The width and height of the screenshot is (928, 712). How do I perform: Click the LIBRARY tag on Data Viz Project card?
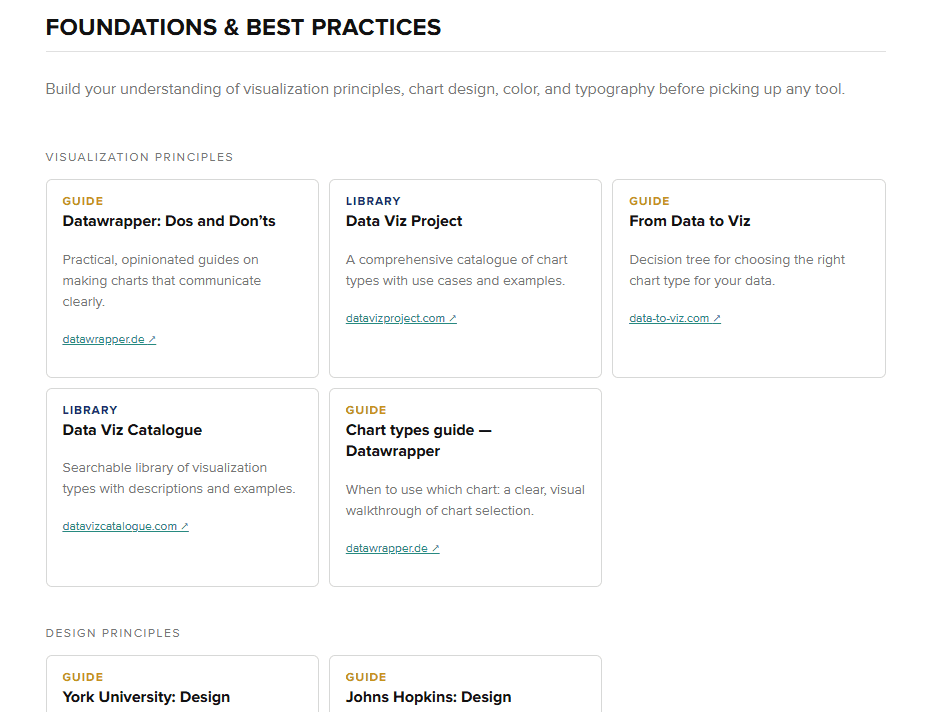(373, 201)
